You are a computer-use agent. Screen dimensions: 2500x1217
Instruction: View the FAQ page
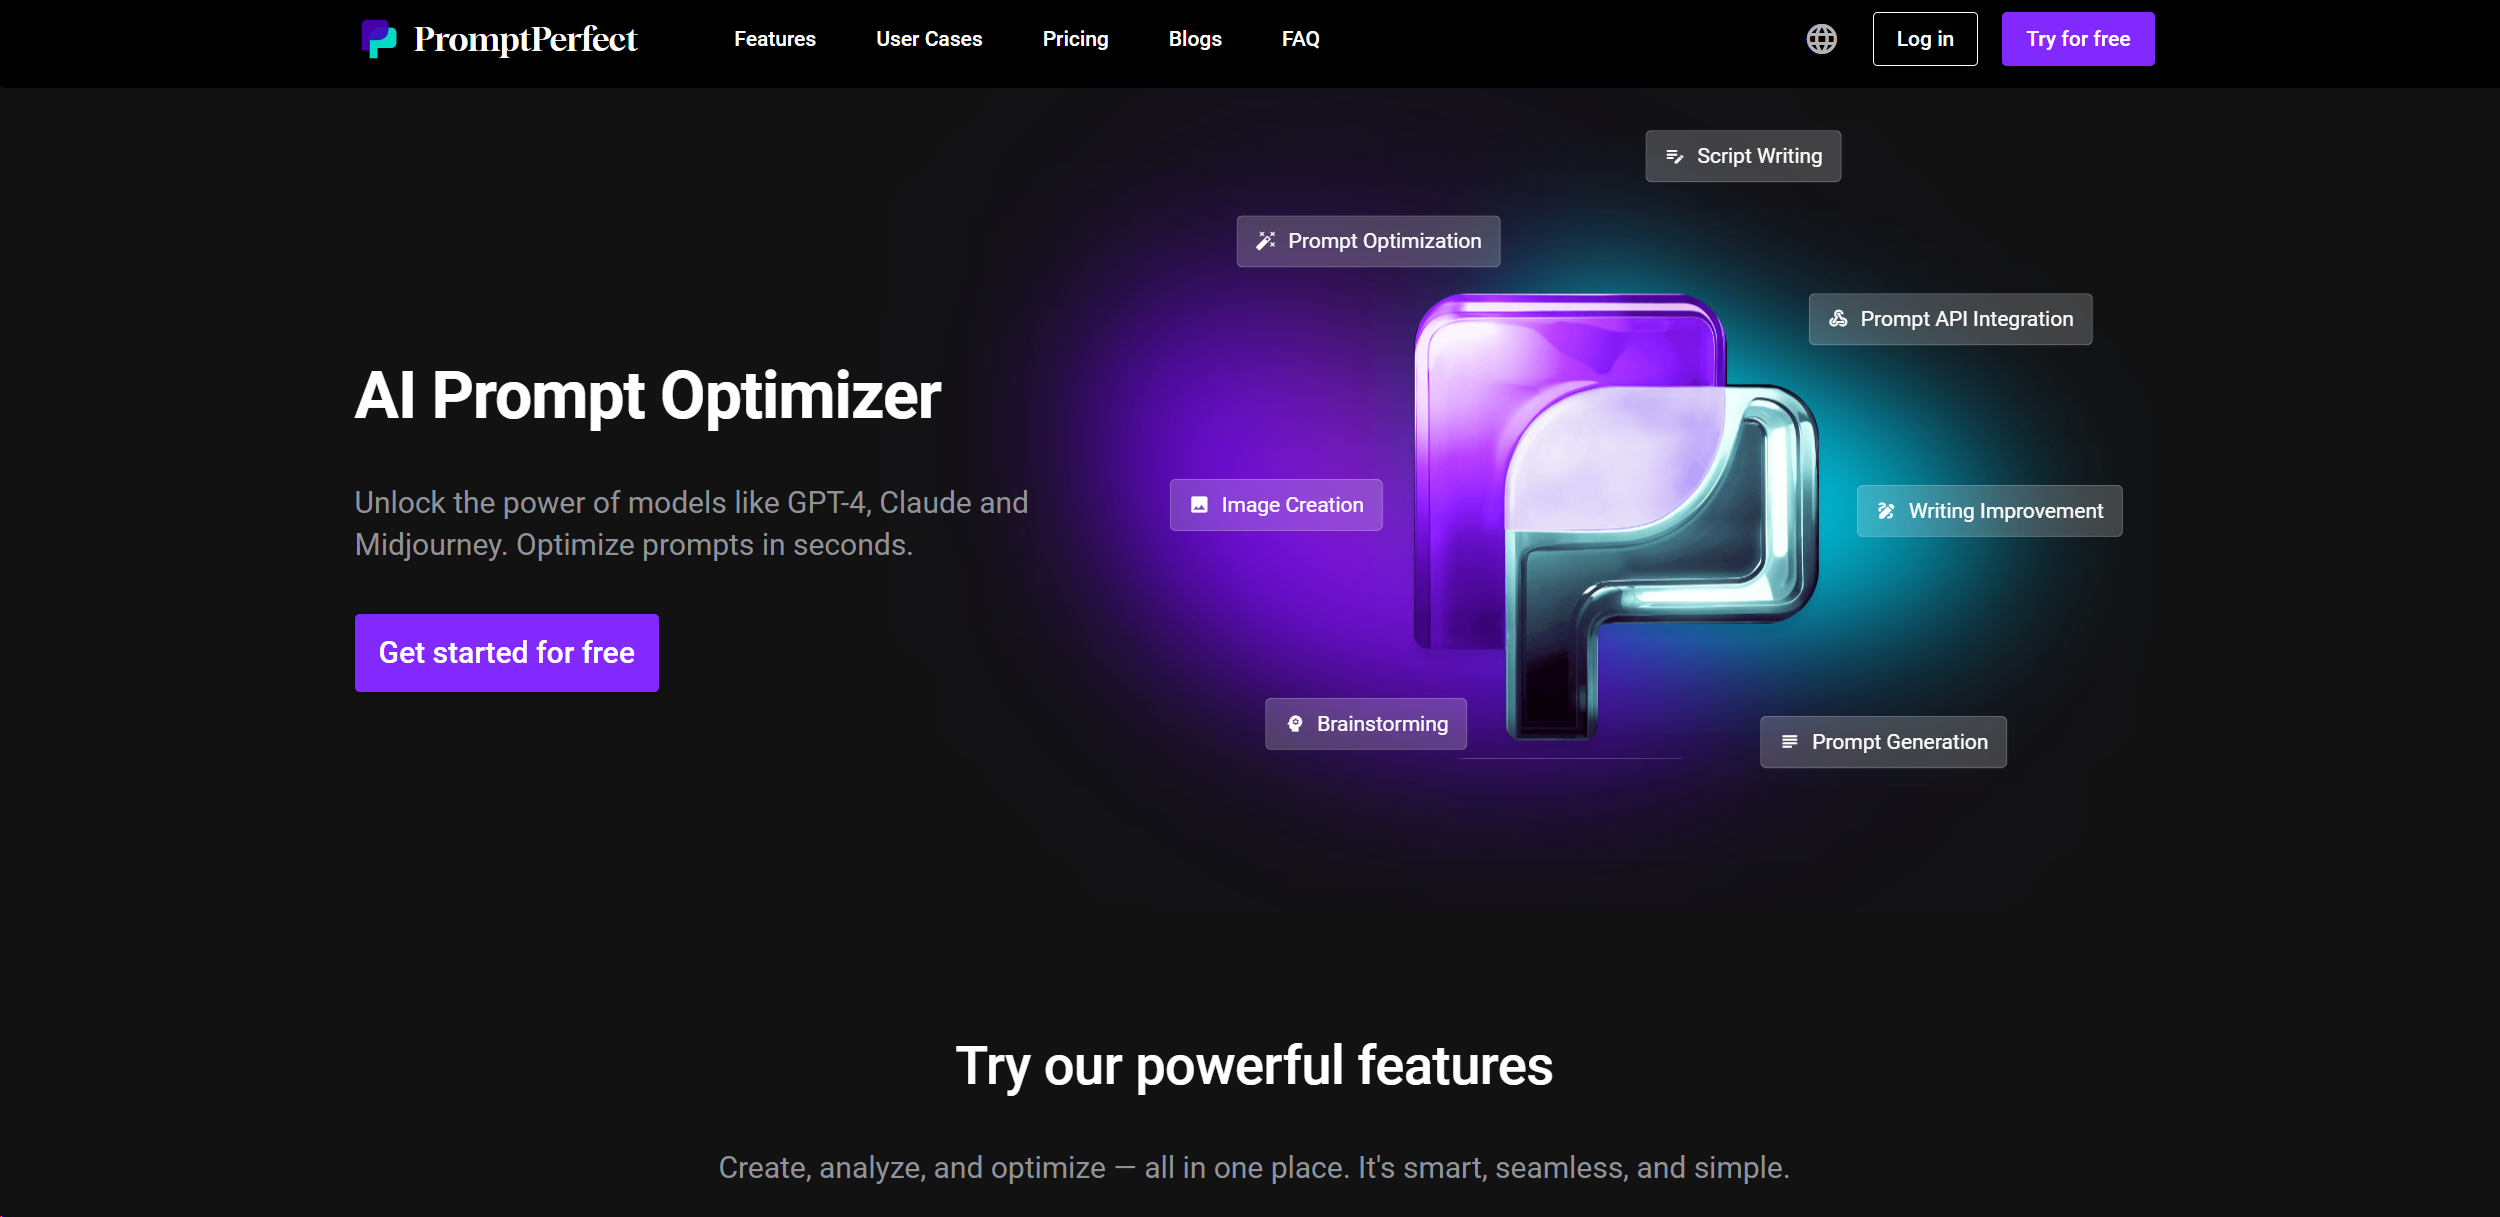pyautogui.click(x=1300, y=39)
